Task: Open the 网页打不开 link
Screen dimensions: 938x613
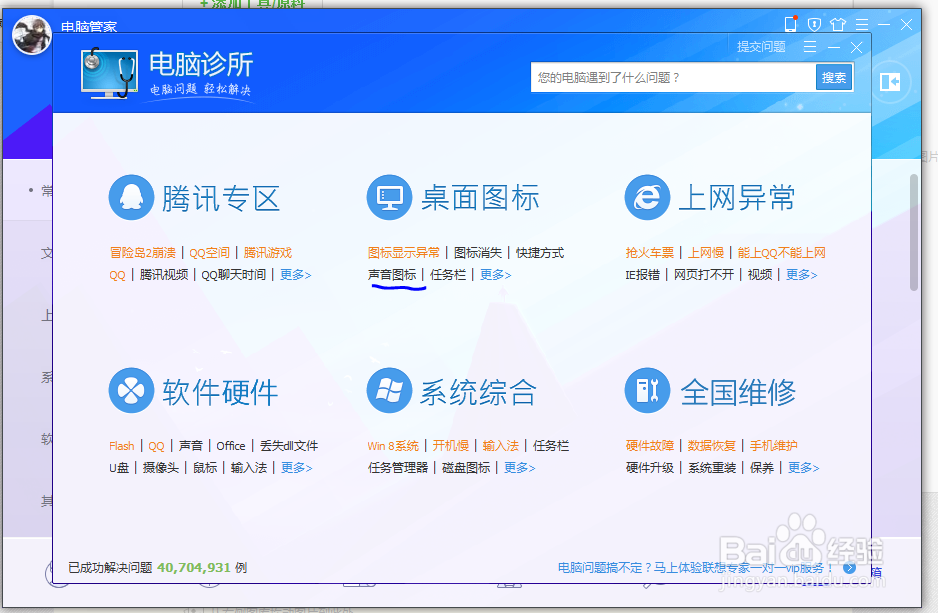Action: pos(704,275)
